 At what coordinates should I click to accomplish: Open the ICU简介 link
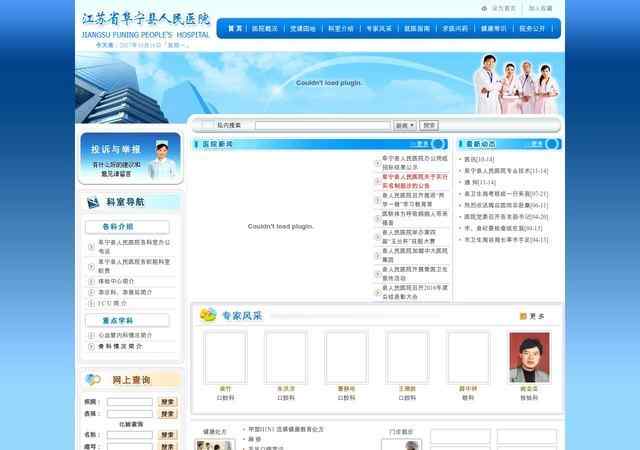pos(113,303)
